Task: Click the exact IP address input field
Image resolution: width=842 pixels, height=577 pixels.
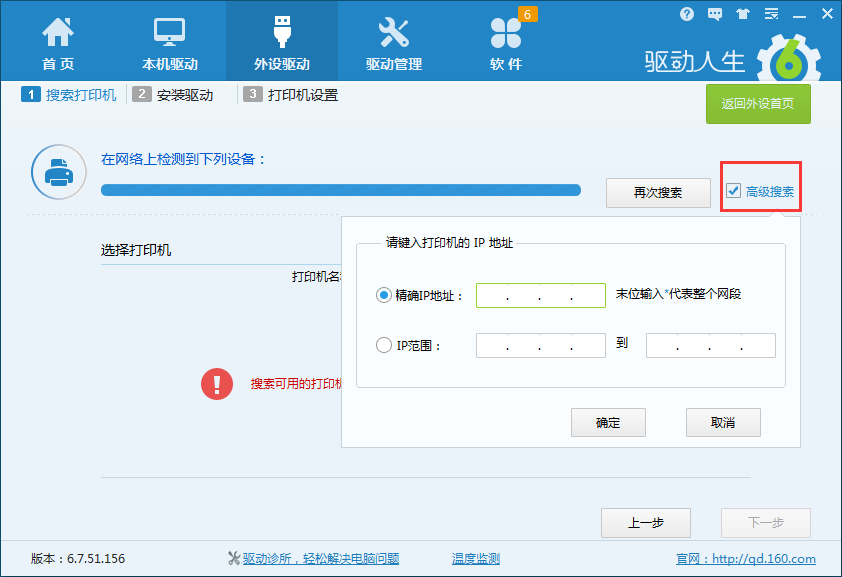Action: pos(540,295)
